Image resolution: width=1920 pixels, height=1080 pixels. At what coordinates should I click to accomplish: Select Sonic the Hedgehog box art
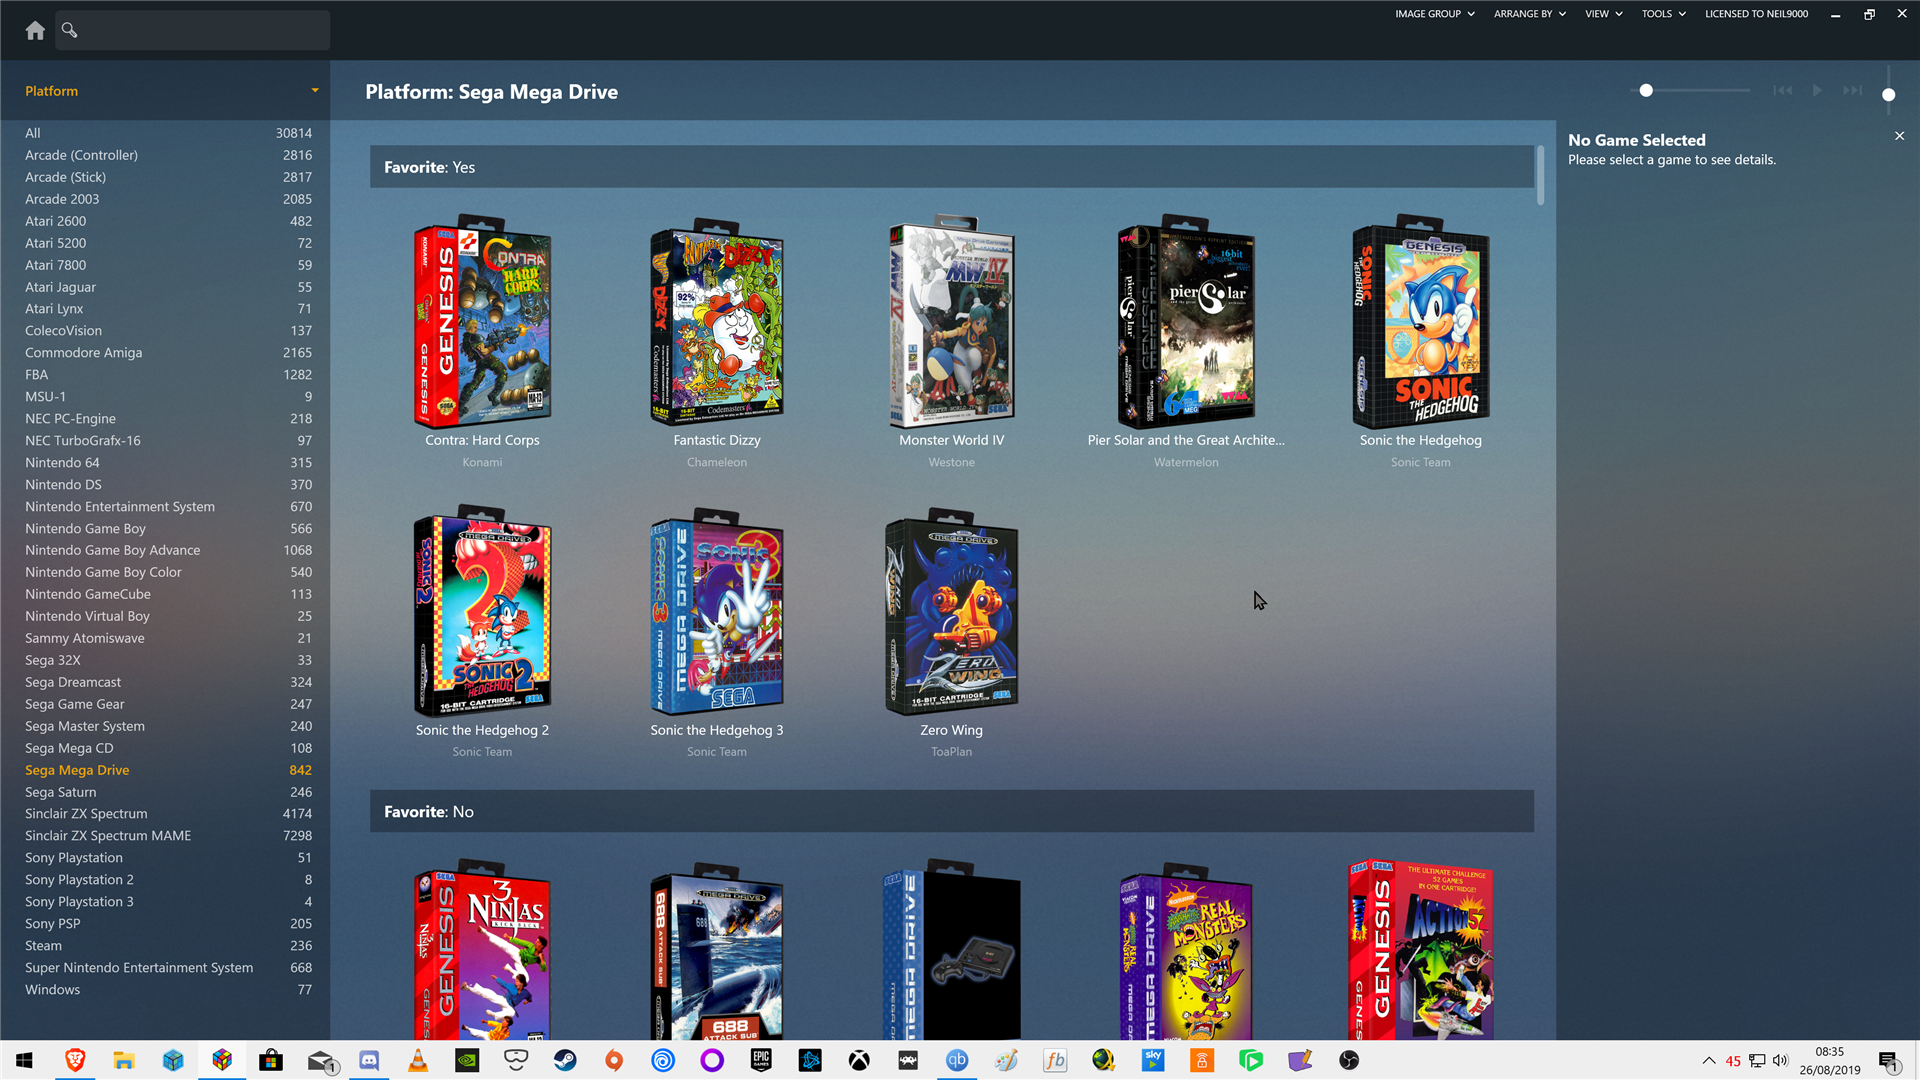(1421, 322)
